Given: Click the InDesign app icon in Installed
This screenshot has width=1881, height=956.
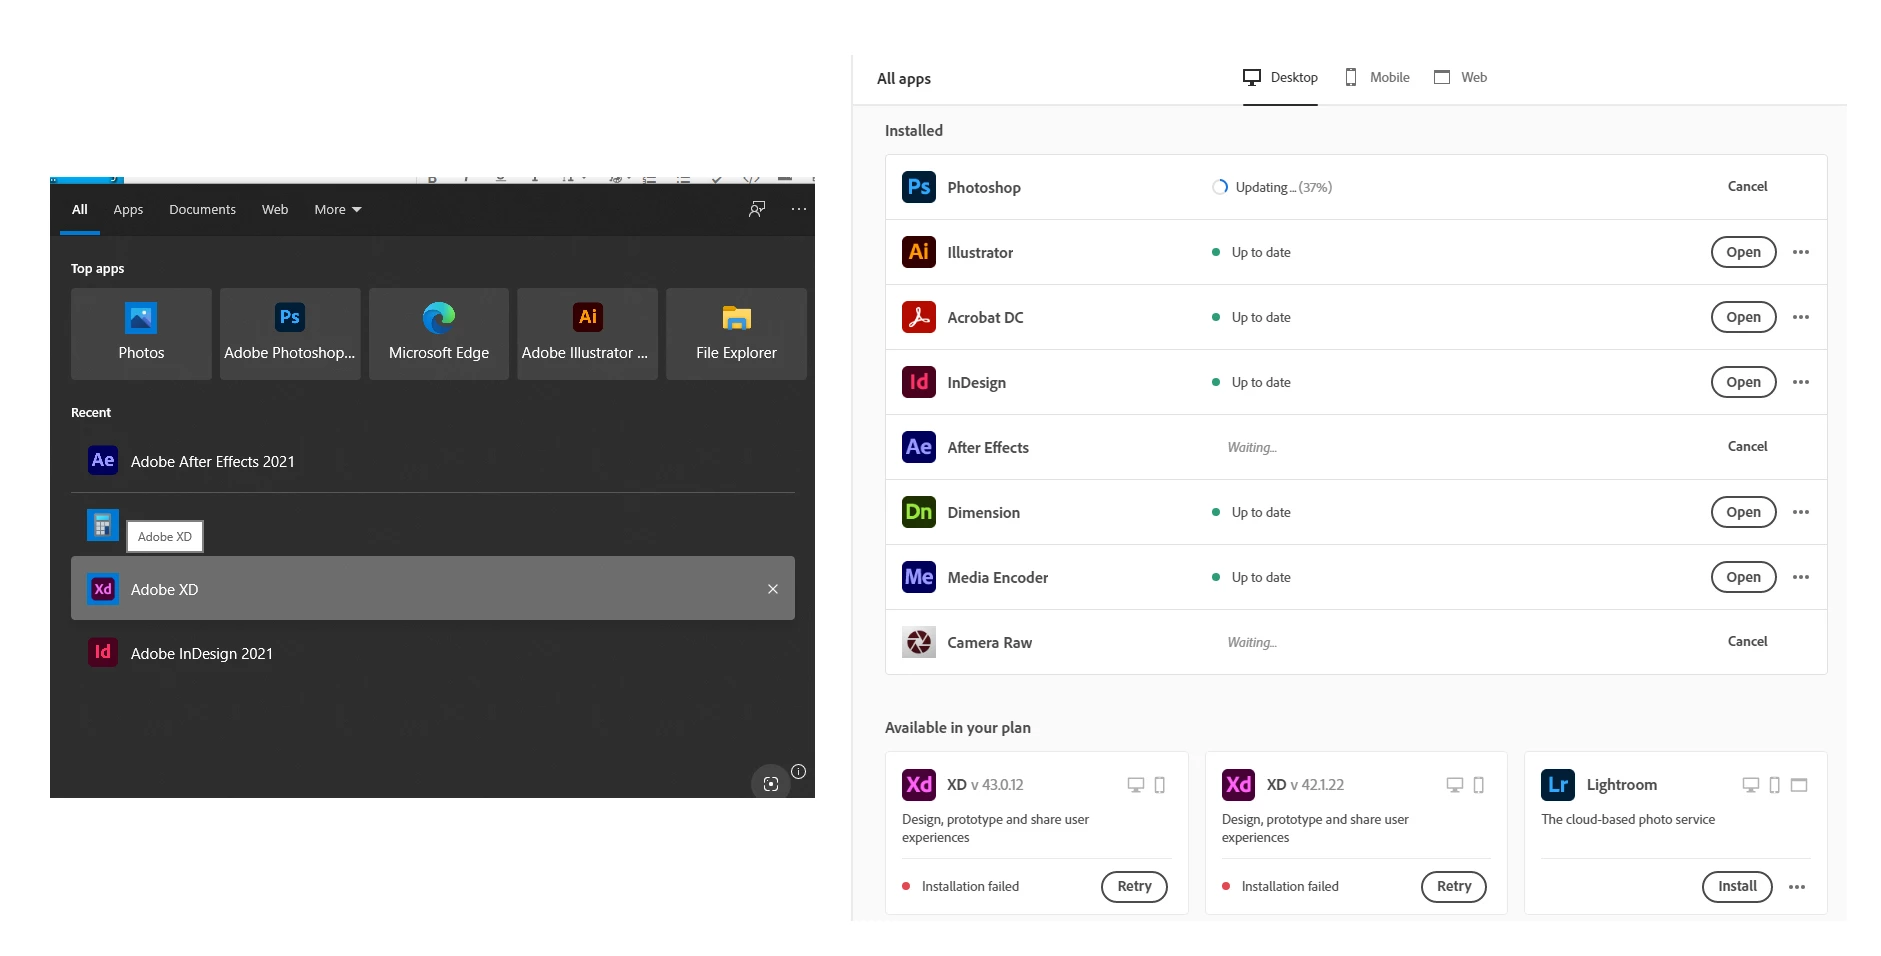Looking at the screenshot, I should click(919, 382).
